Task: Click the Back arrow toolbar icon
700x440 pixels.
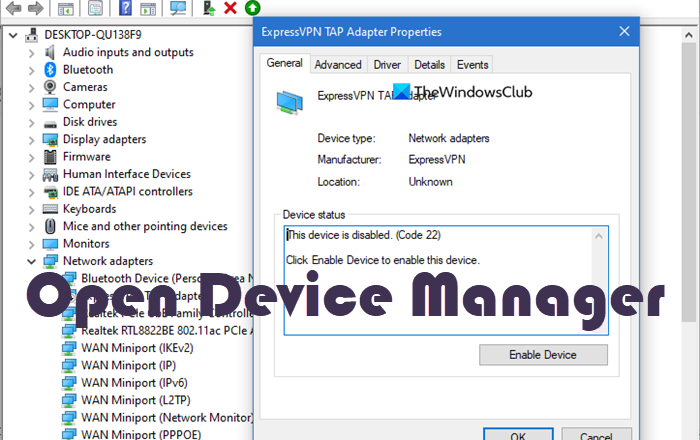Action: pos(13,8)
